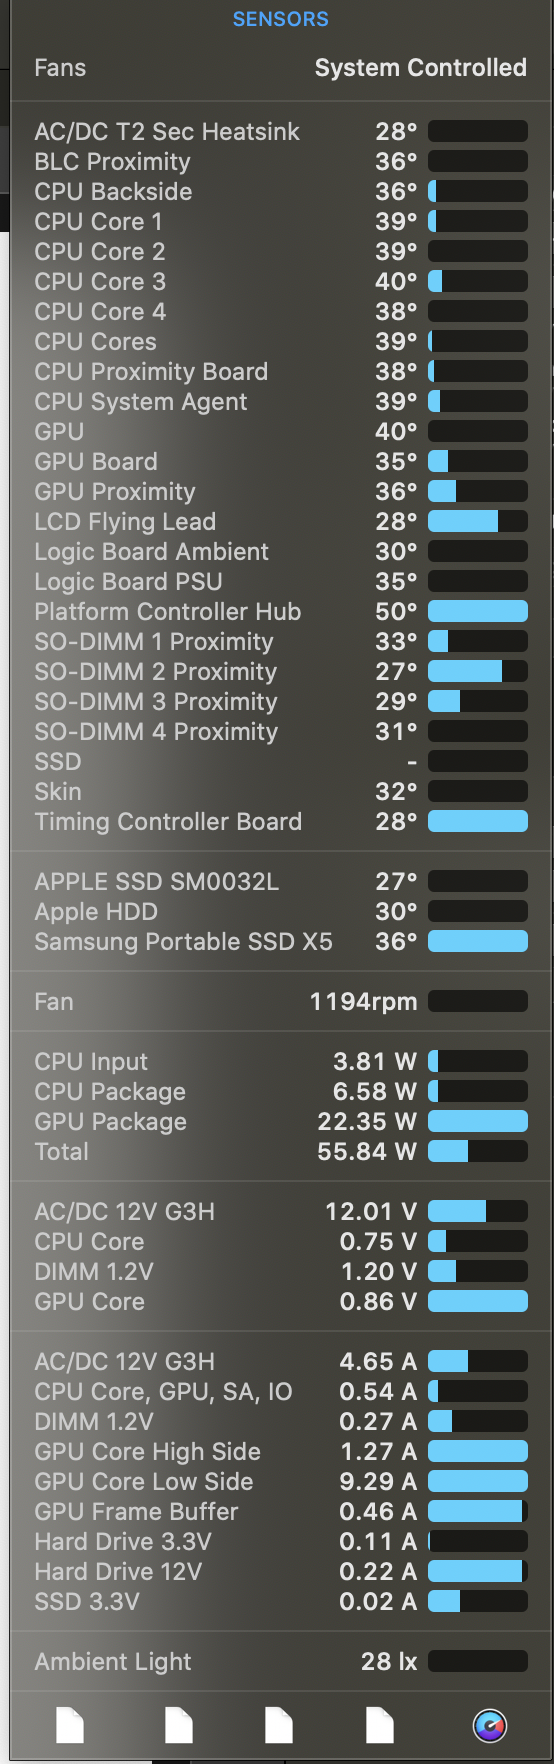Select the Timing Controller Board sensor row
The height and width of the screenshot is (1764, 554).
(280, 821)
